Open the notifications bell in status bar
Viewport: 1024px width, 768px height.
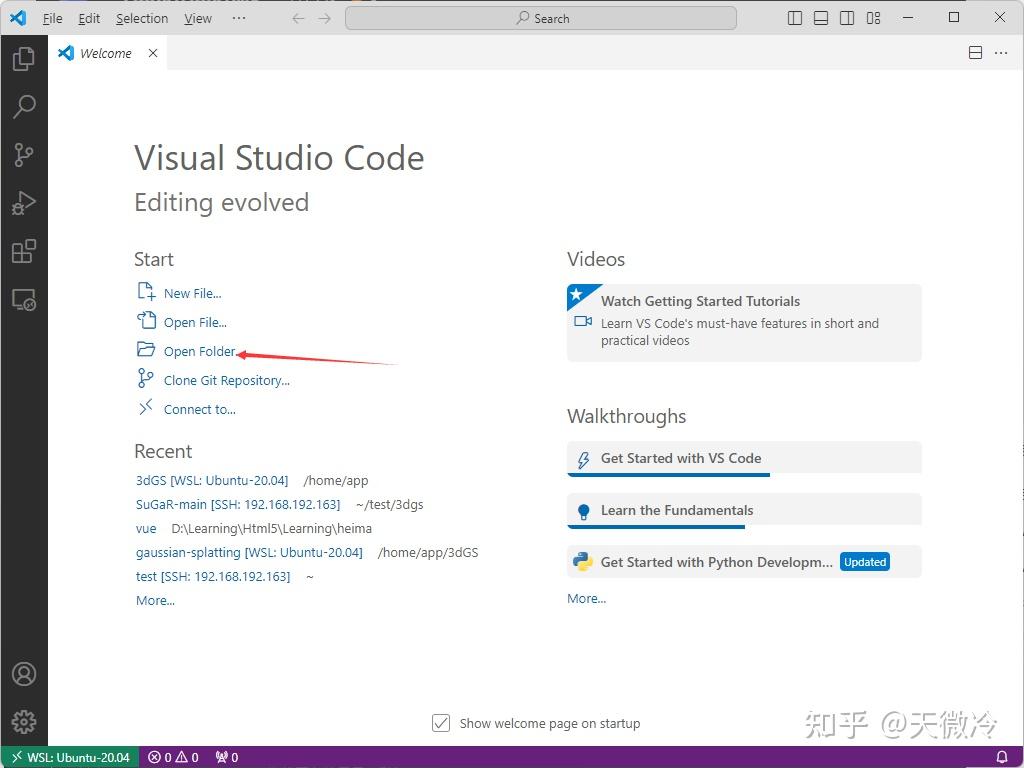coord(1003,757)
